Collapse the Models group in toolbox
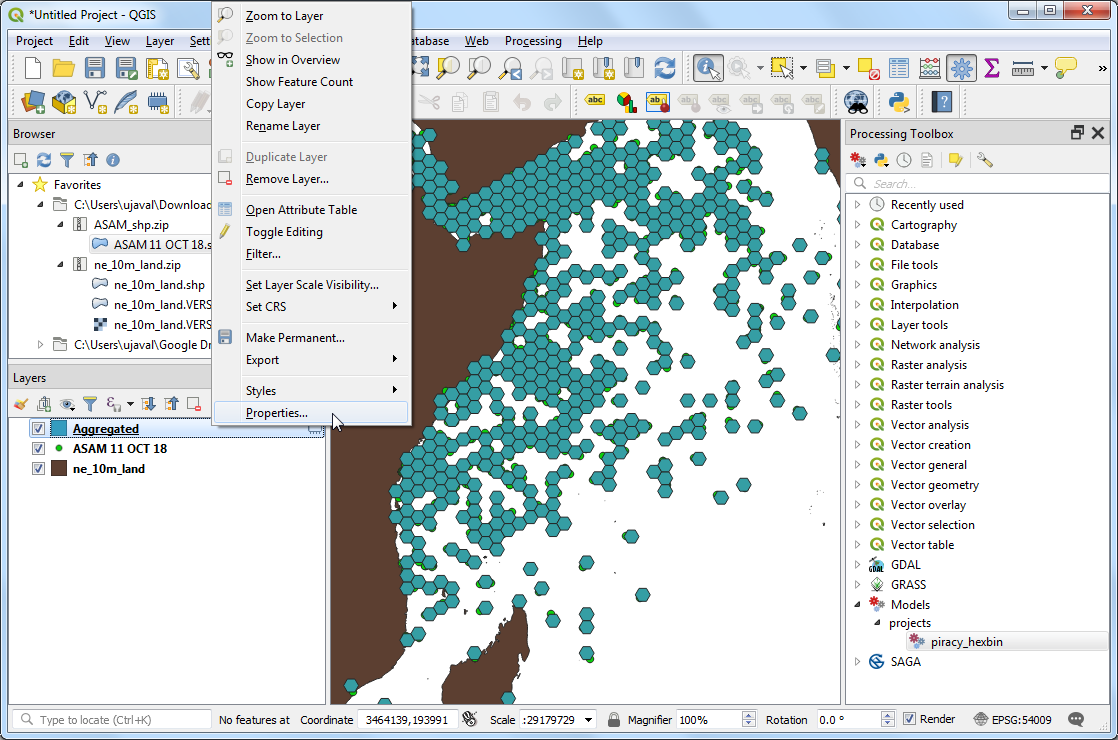This screenshot has height=740, width=1118. [857, 604]
